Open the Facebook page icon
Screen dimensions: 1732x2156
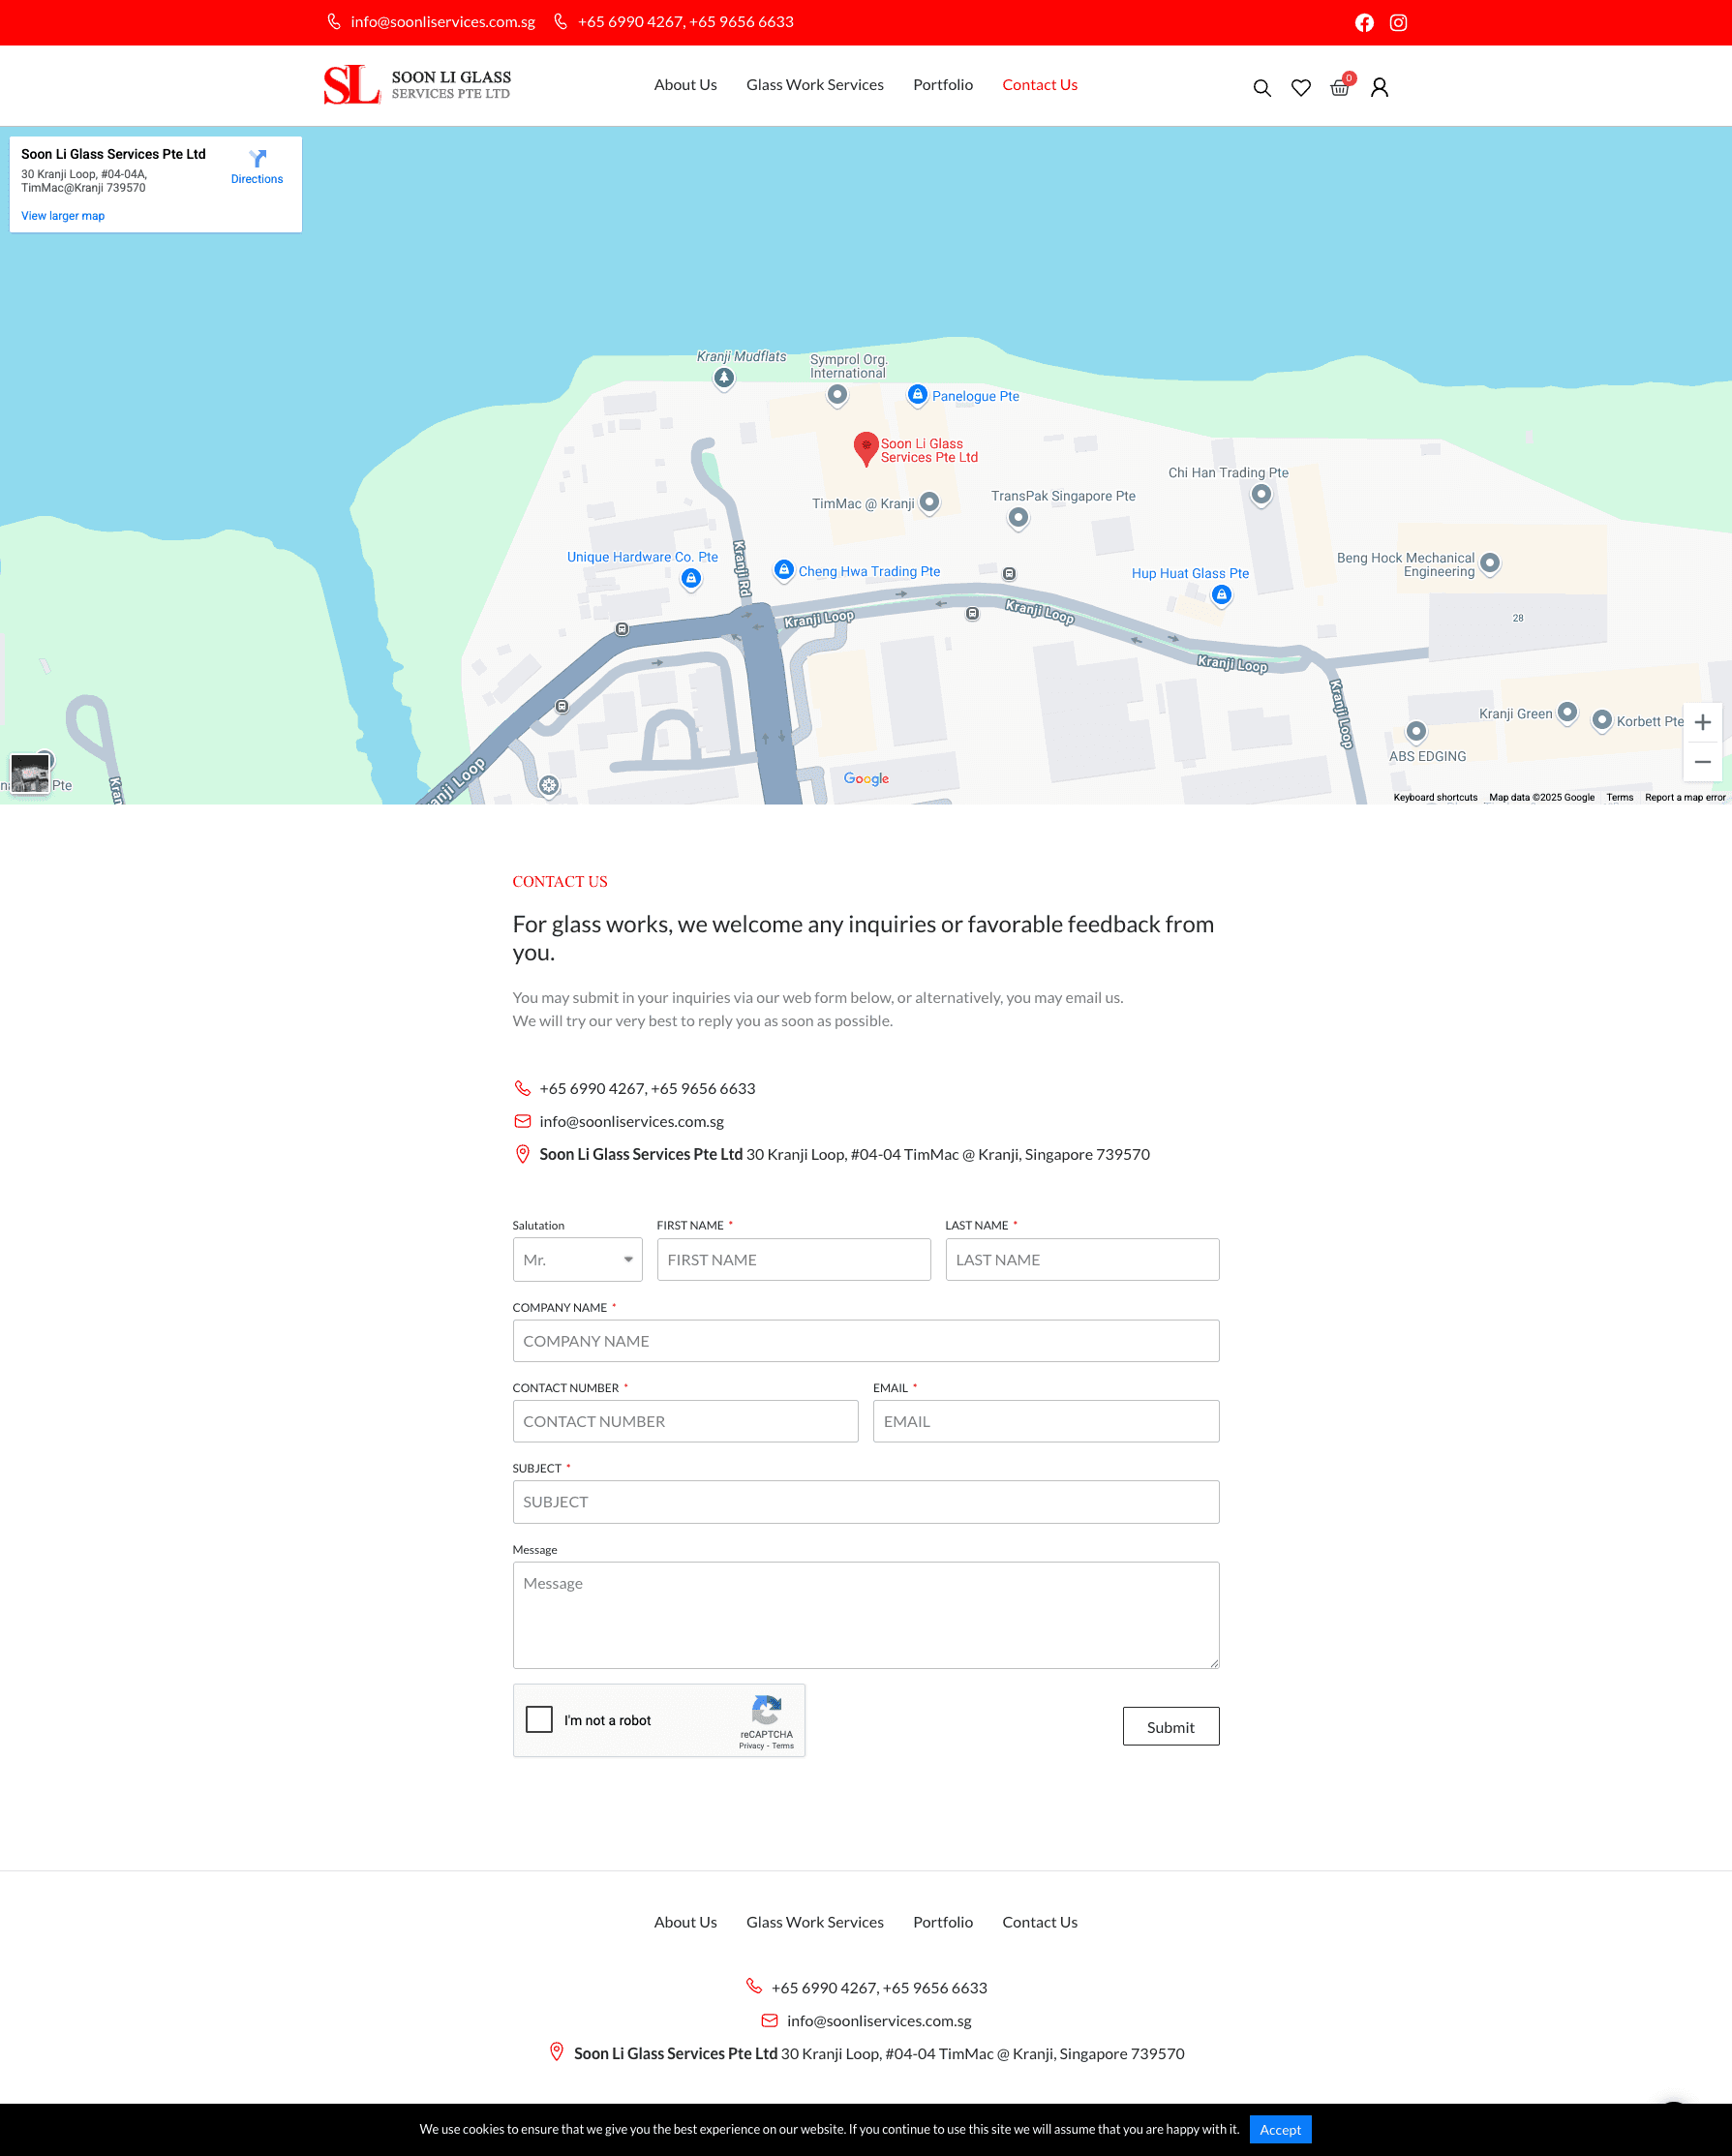click(x=1364, y=22)
